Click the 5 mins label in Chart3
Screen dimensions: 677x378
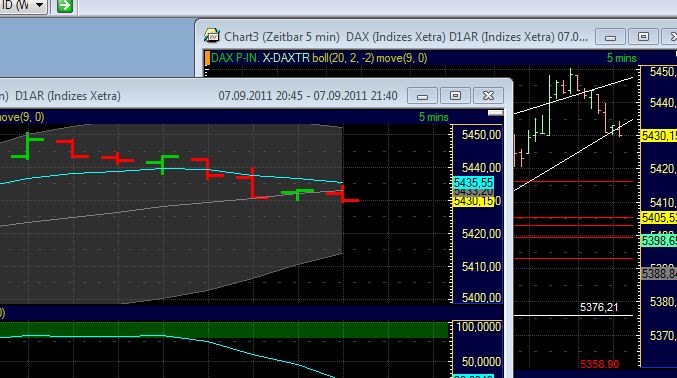pyautogui.click(x=621, y=58)
